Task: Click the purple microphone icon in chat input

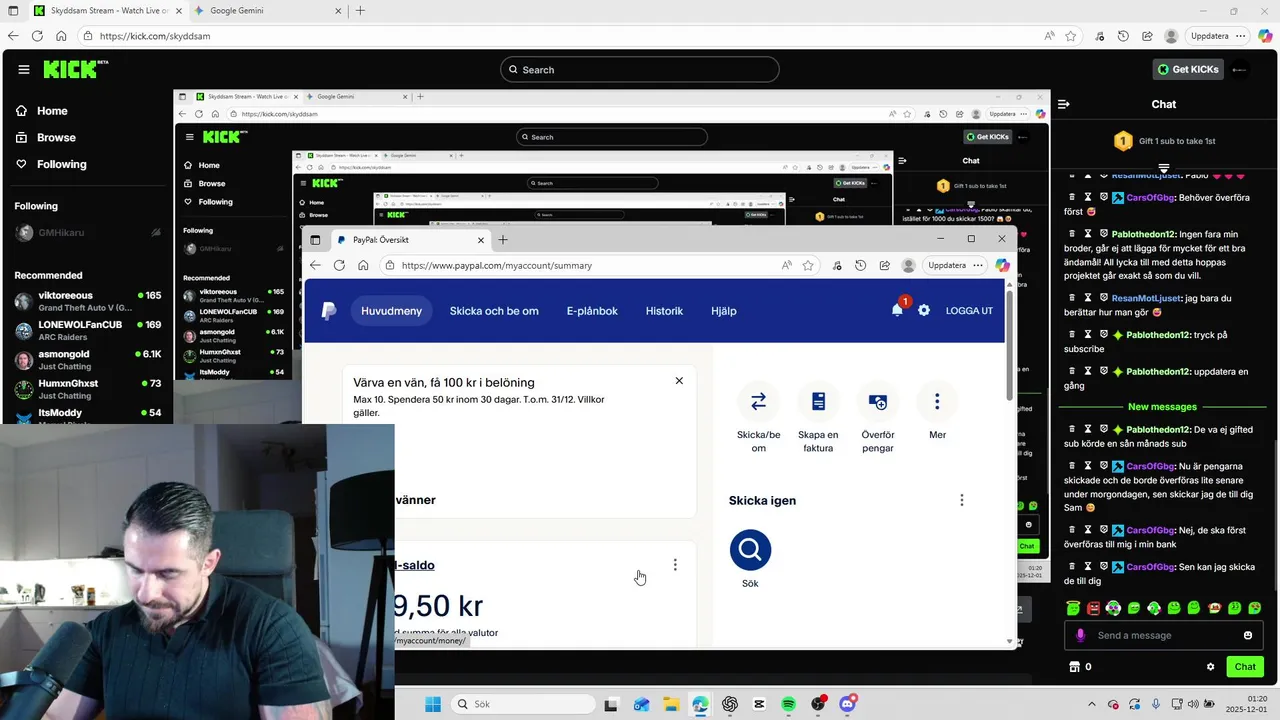Action: pos(1080,635)
